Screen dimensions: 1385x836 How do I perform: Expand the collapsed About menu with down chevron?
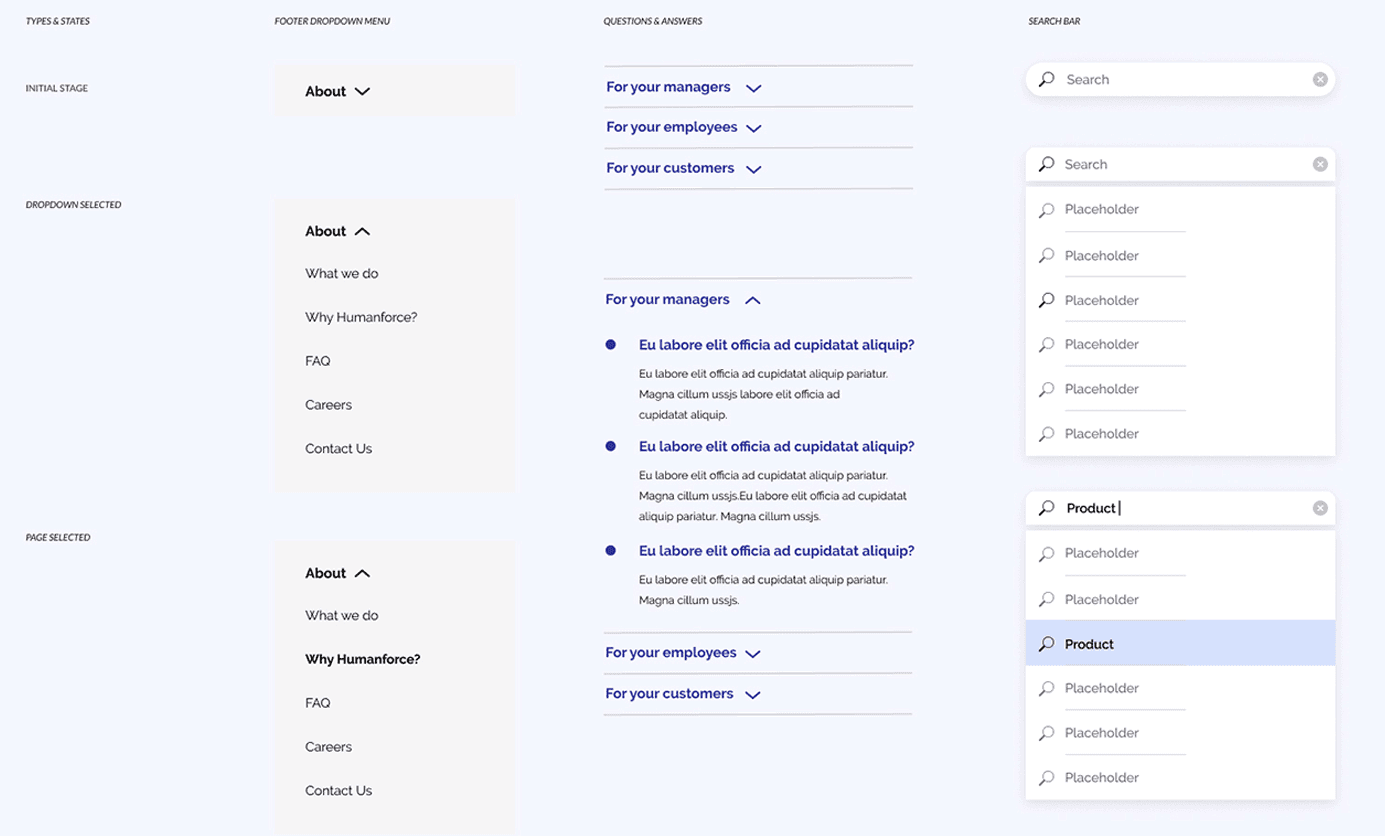362,91
